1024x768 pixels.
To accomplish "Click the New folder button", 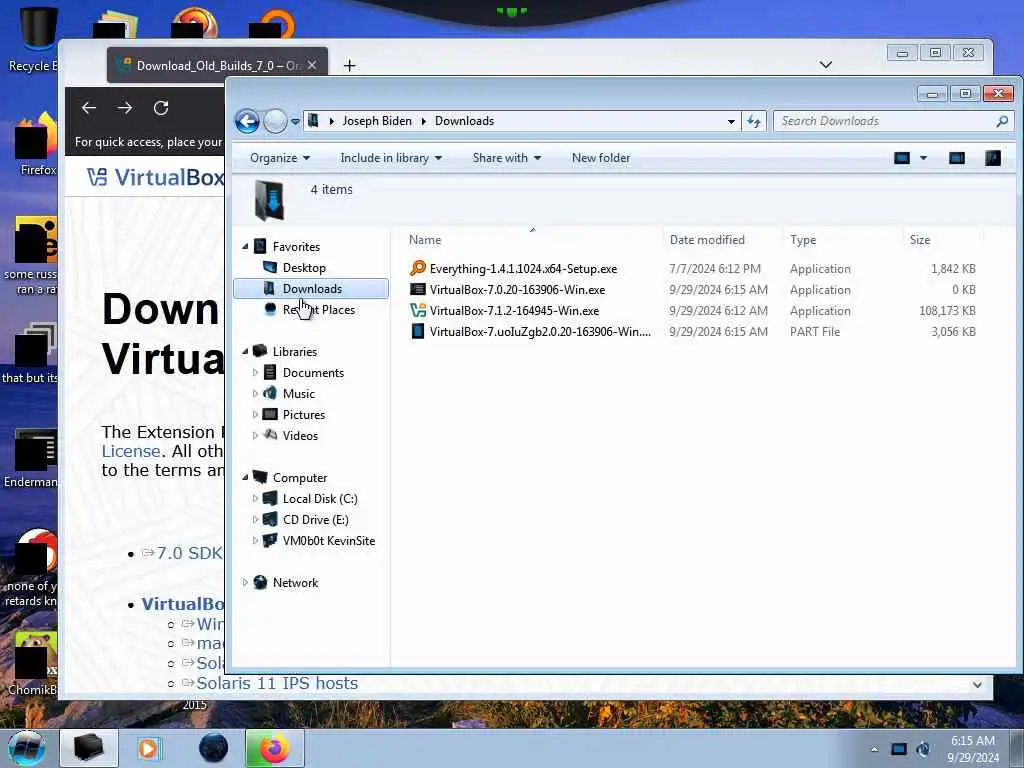I will (x=601, y=158).
